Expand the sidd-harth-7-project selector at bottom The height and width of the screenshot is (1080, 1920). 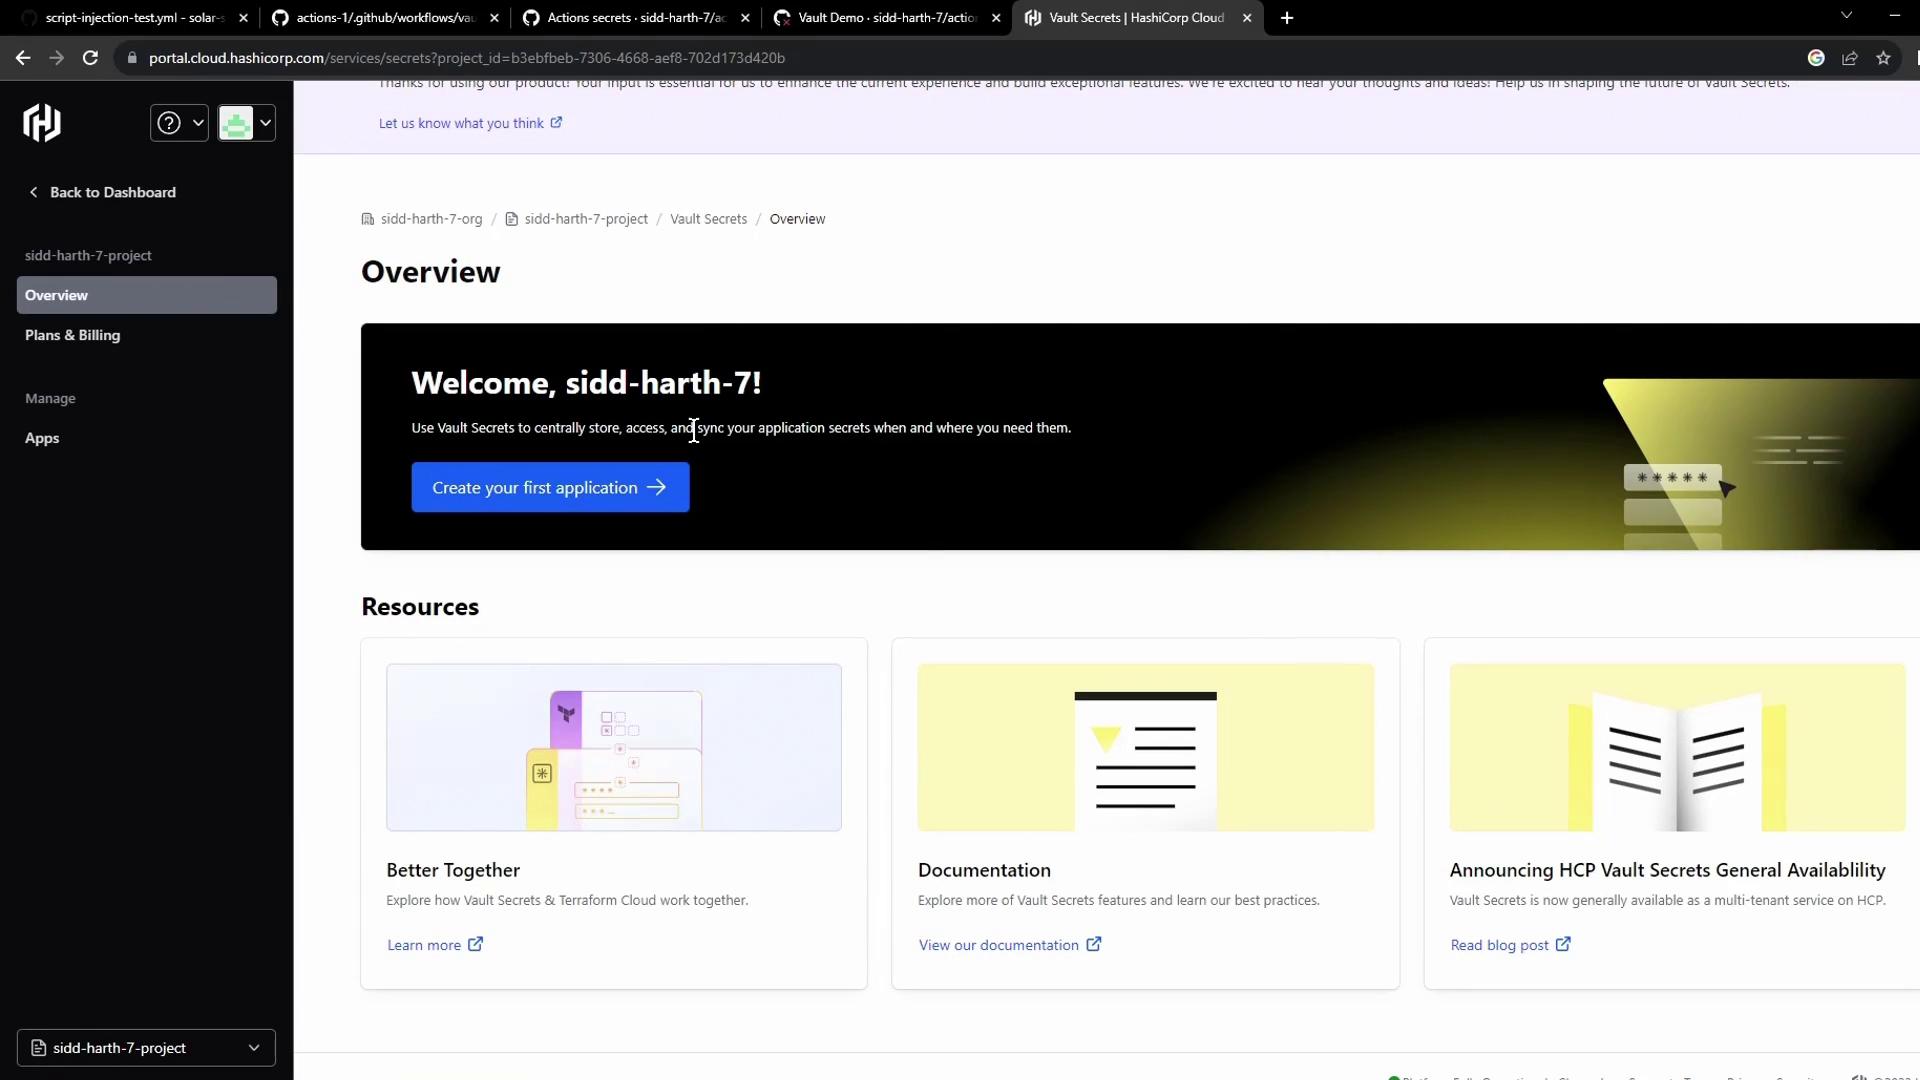(x=146, y=1048)
